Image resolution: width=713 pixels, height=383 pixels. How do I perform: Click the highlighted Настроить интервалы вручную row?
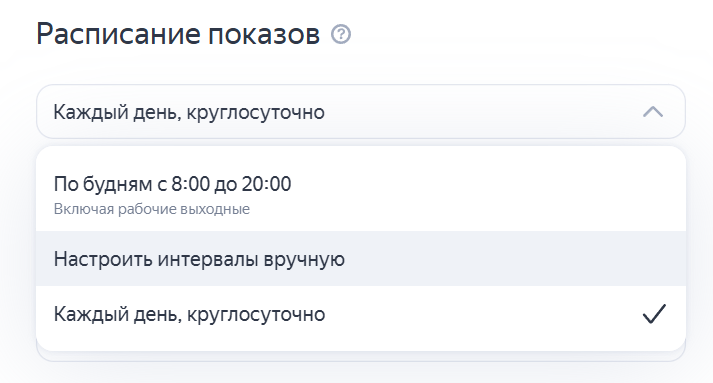point(361,258)
